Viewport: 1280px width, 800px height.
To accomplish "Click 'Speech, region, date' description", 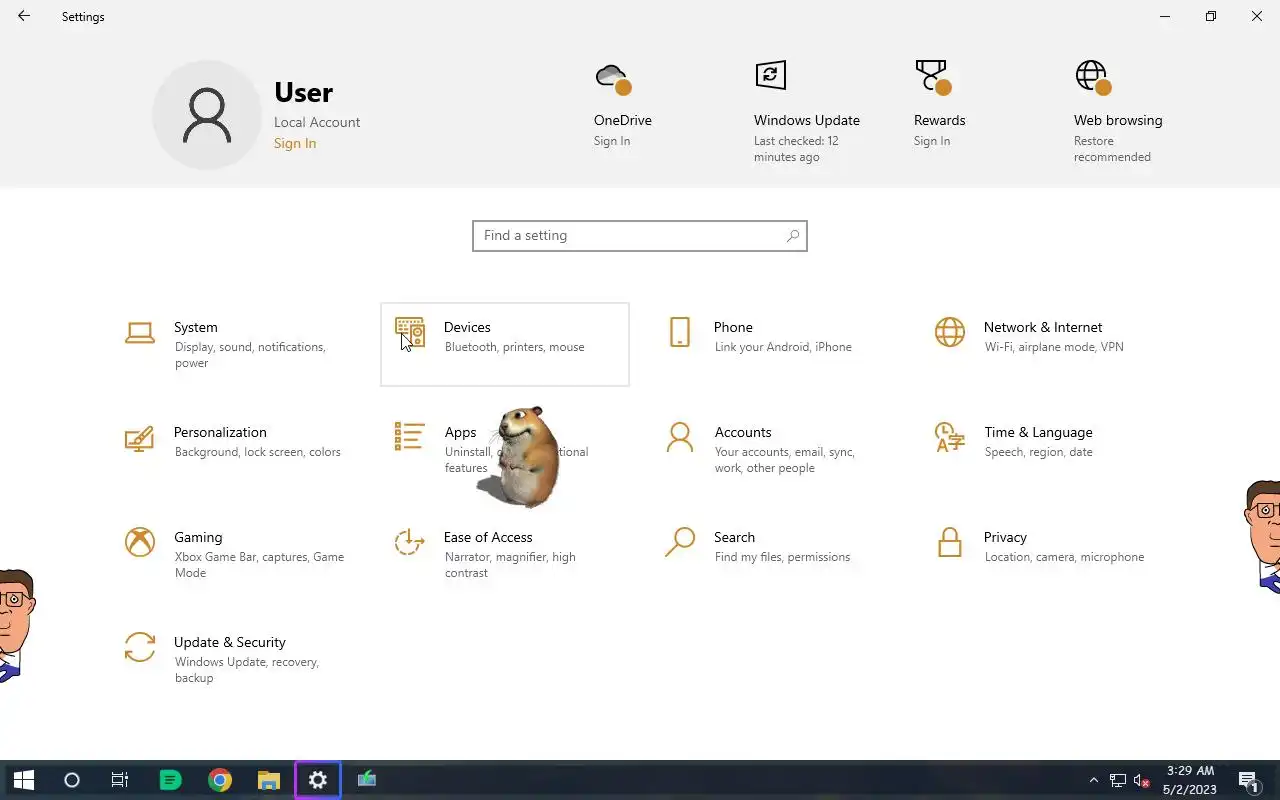I will [x=1038, y=452].
